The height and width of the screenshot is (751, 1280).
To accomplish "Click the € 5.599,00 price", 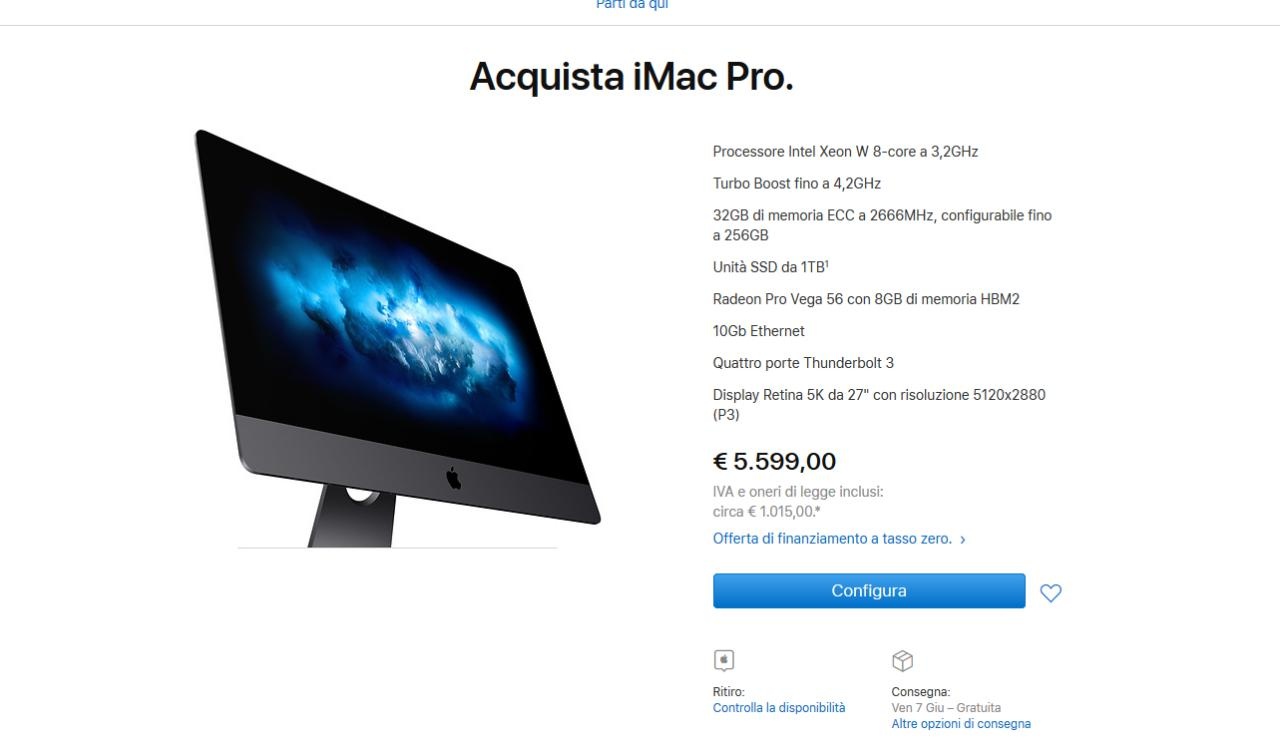I will pos(774,461).
